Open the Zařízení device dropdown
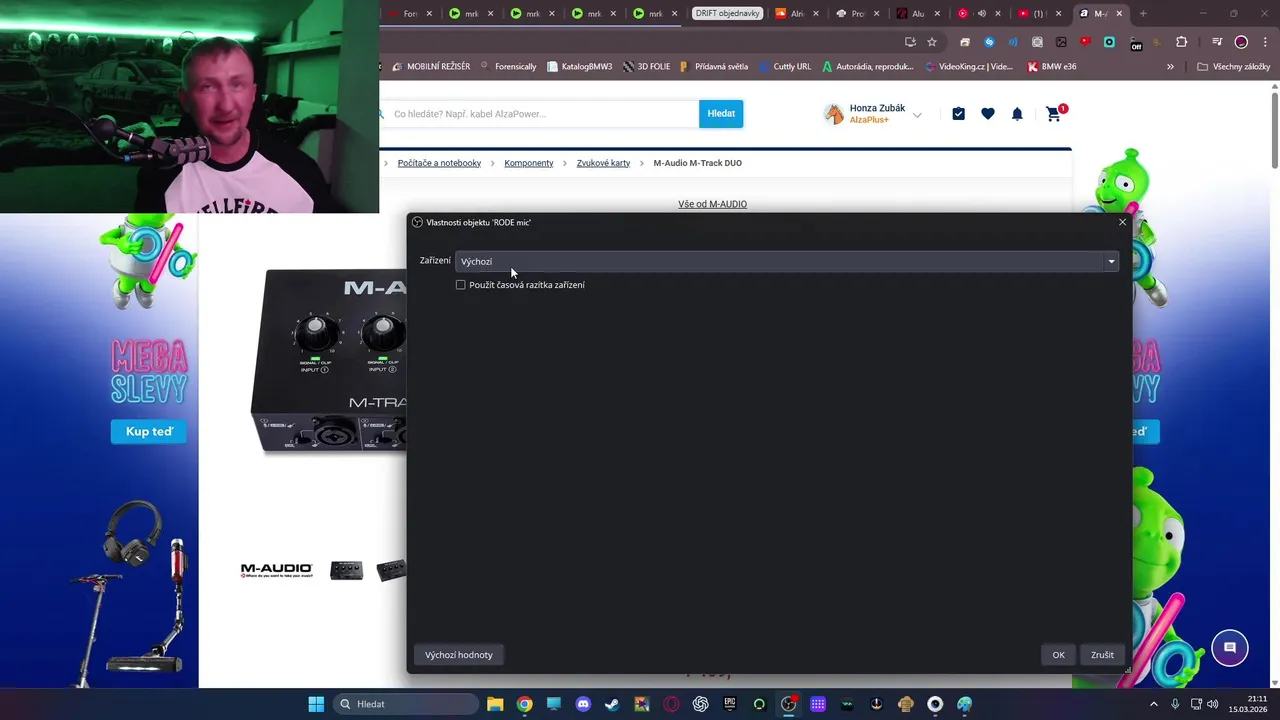 tap(787, 261)
